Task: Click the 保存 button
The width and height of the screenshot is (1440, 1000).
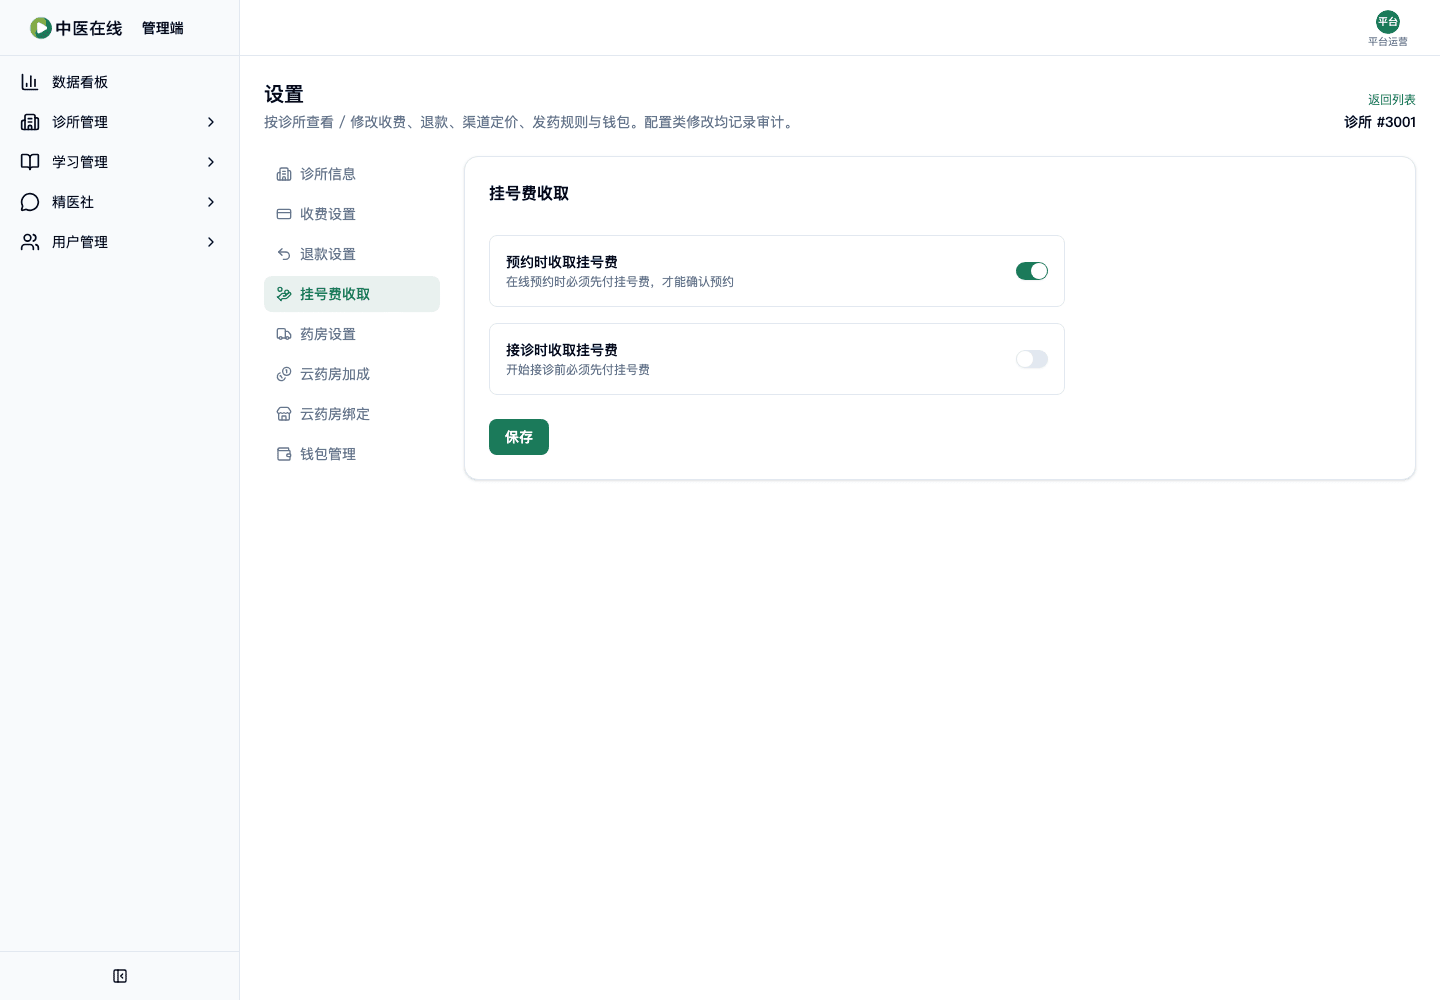Action: [519, 437]
